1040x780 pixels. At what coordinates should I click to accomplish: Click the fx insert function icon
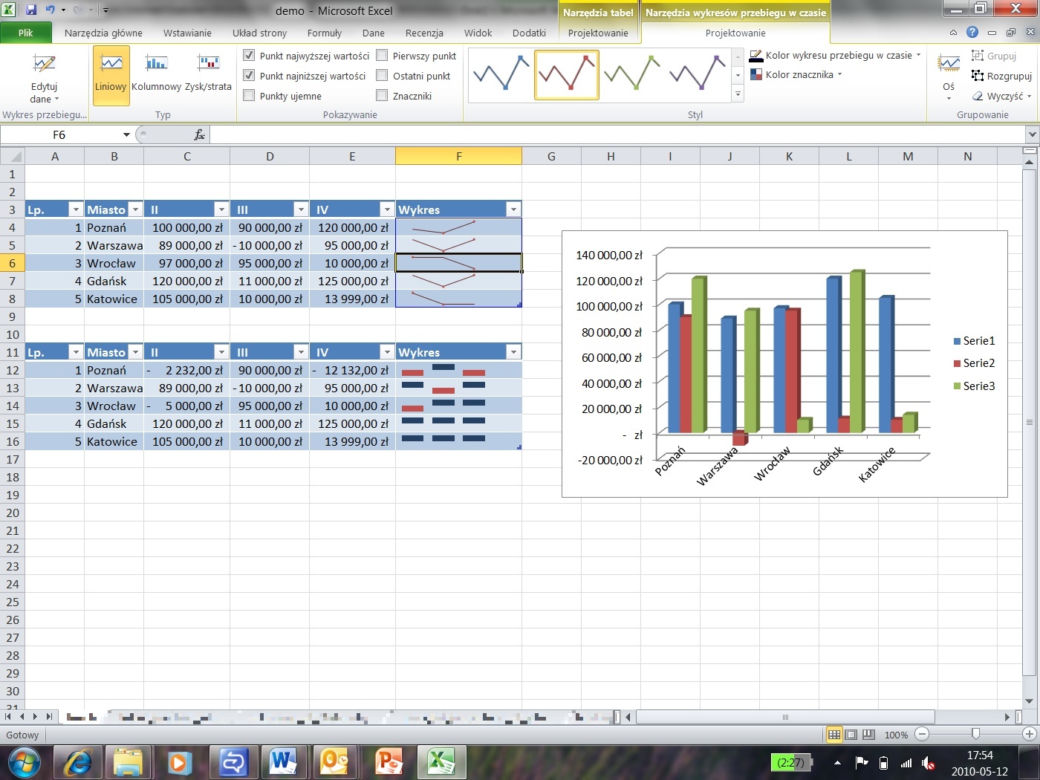click(198, 135)
